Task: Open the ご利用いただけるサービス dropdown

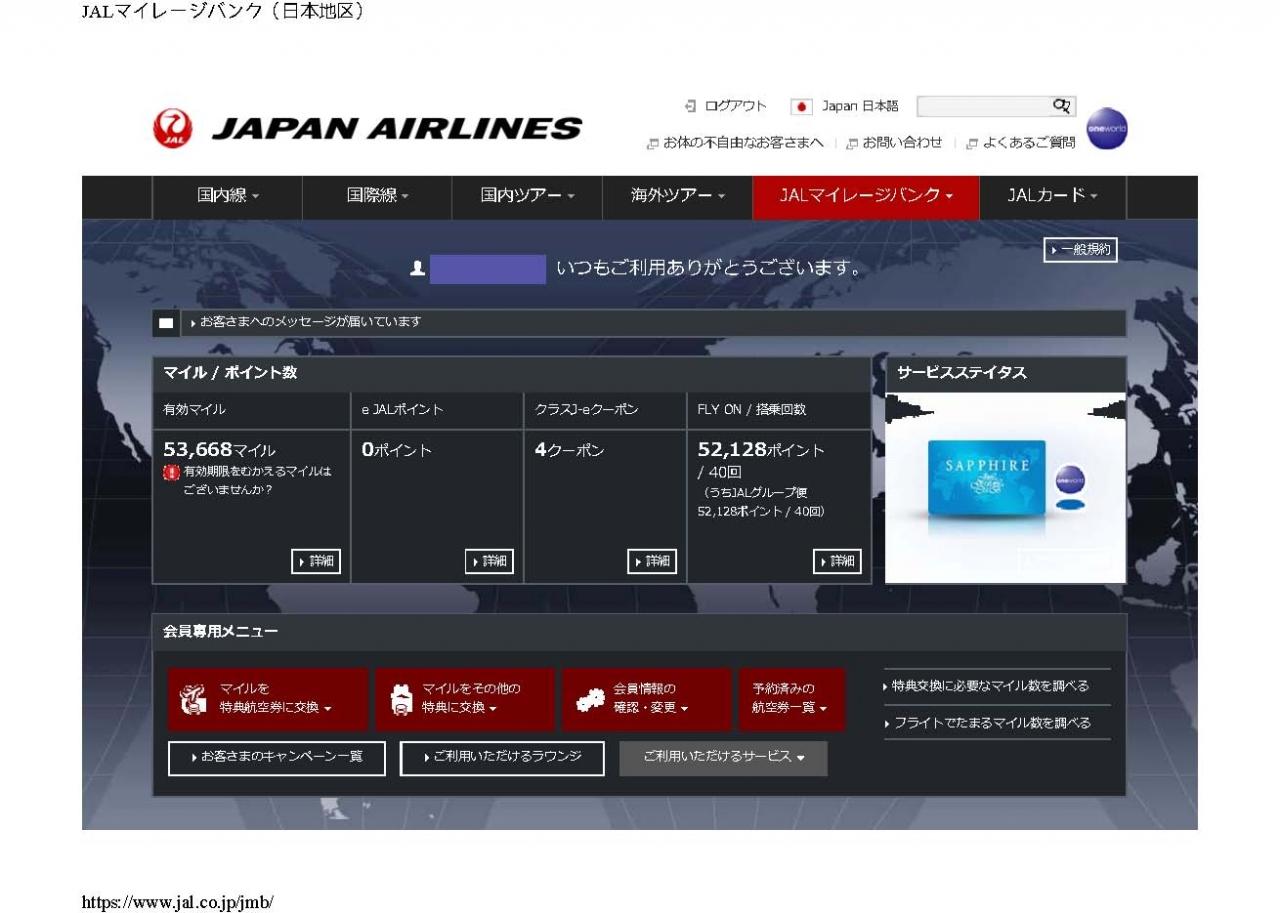Action: (x=723, y=758)
